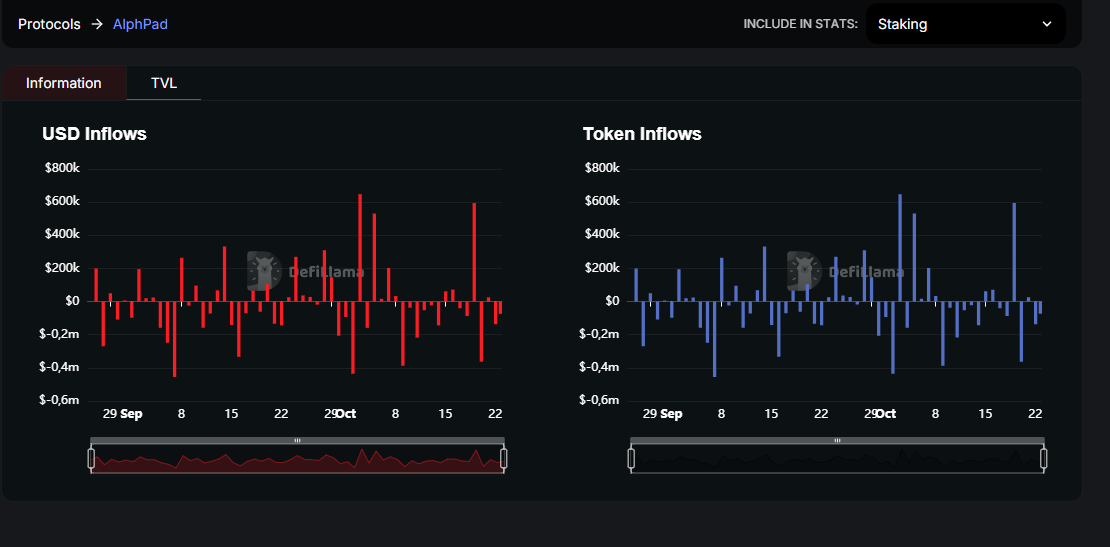Open the Staking include-in-stats dropdown
Image resolution: width=1110 pixels, height=547 pixels.
(965, 24)
